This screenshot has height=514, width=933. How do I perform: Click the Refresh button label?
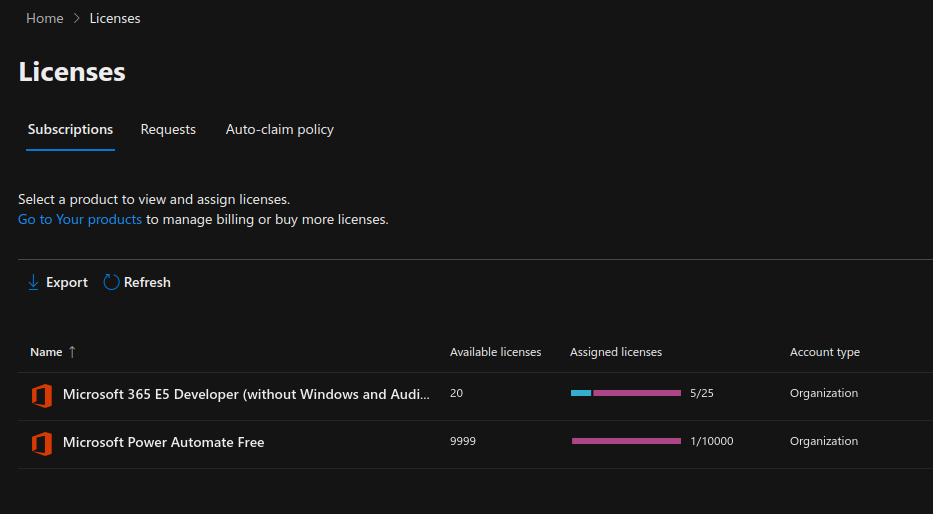[147, 283]
